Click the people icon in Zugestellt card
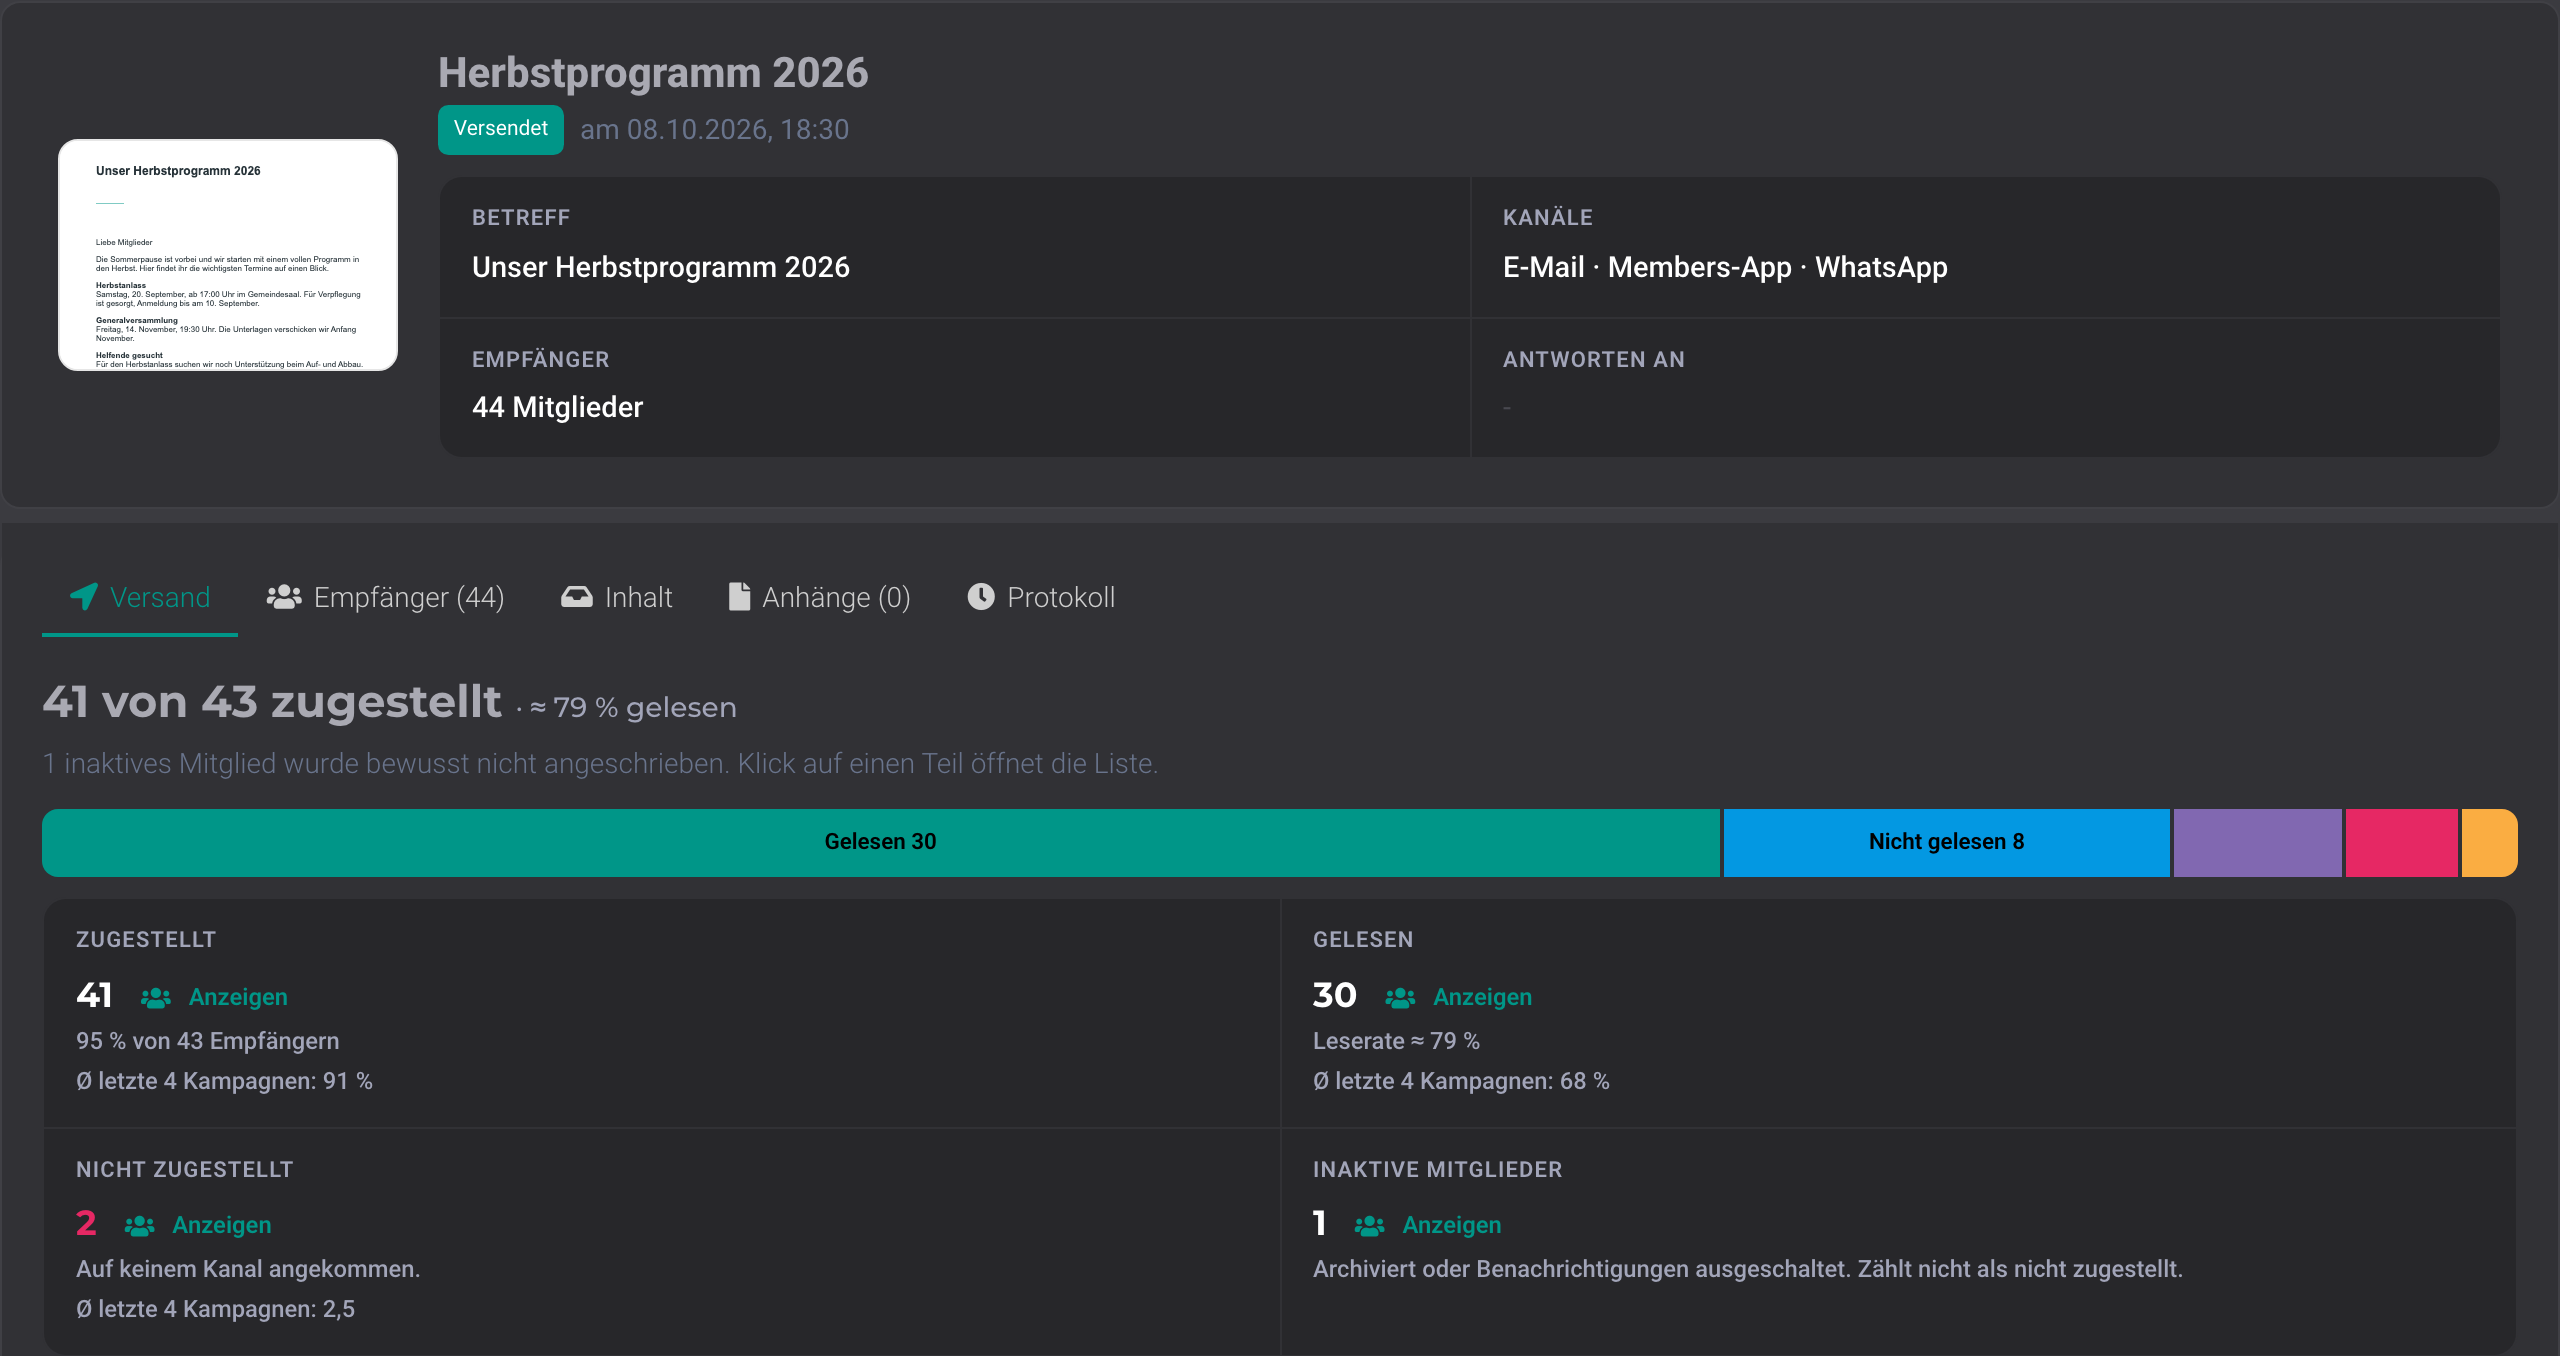Image resolution: width=2560 pixels, height=1356 pixels. pyautogui.click(x=156, y=998)
